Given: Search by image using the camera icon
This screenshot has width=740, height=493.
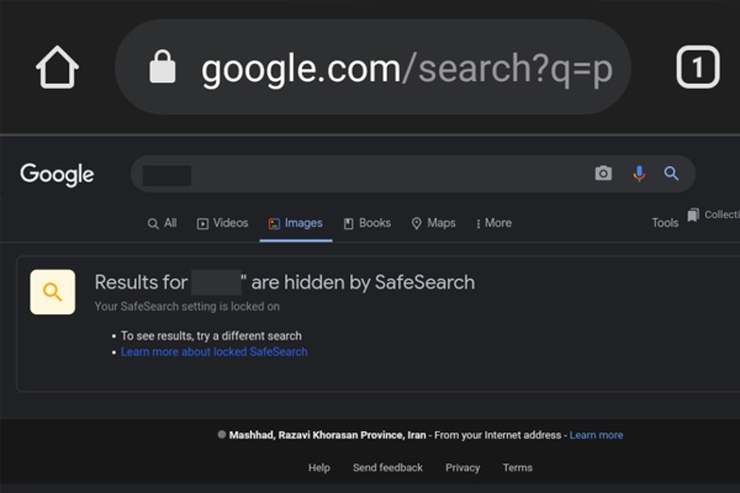Looking at the screenshot, I should click(603, 173).
